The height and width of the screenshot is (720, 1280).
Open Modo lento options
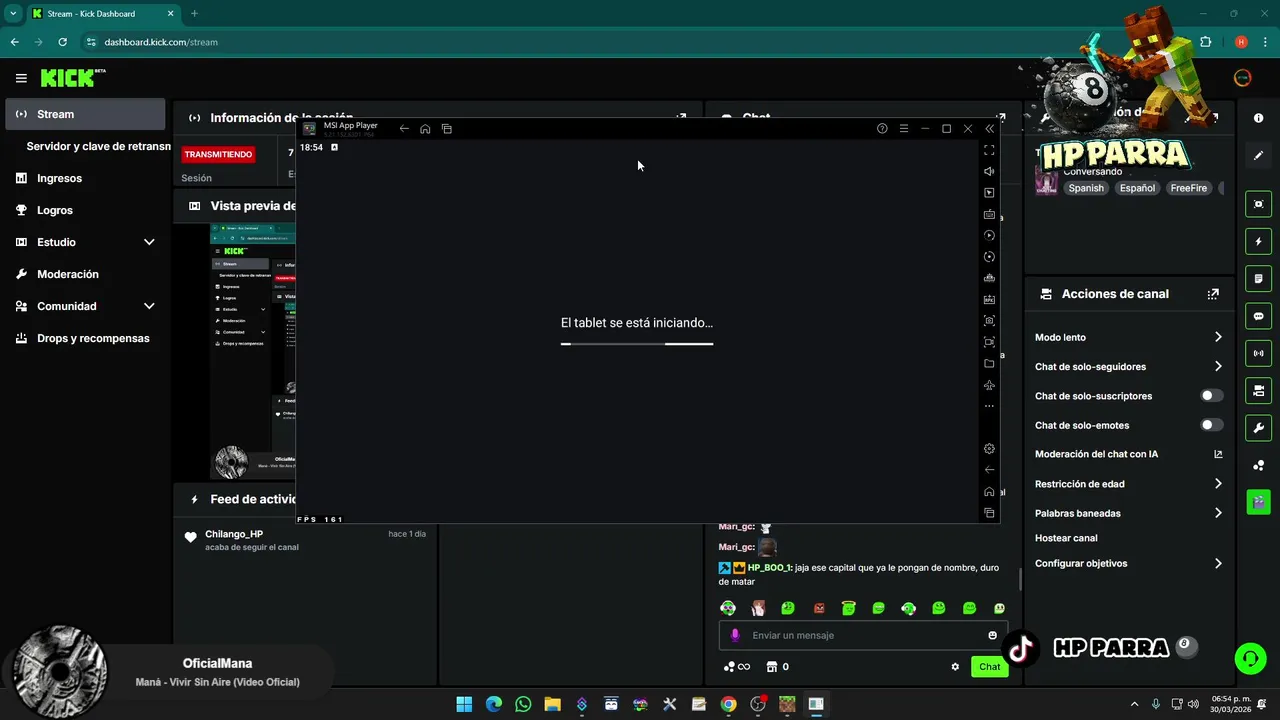coord(1128,337)
